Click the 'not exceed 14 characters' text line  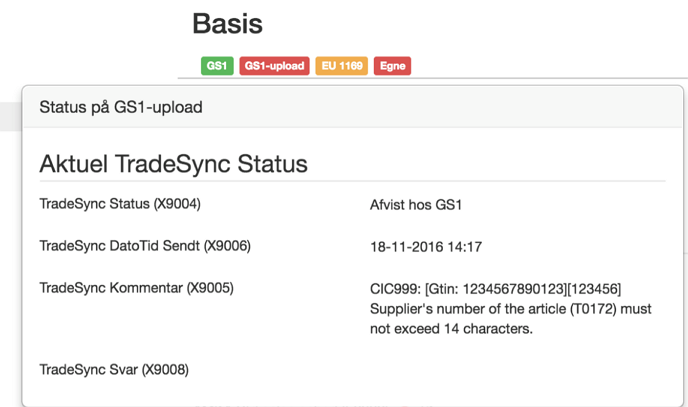click(450, 328)
